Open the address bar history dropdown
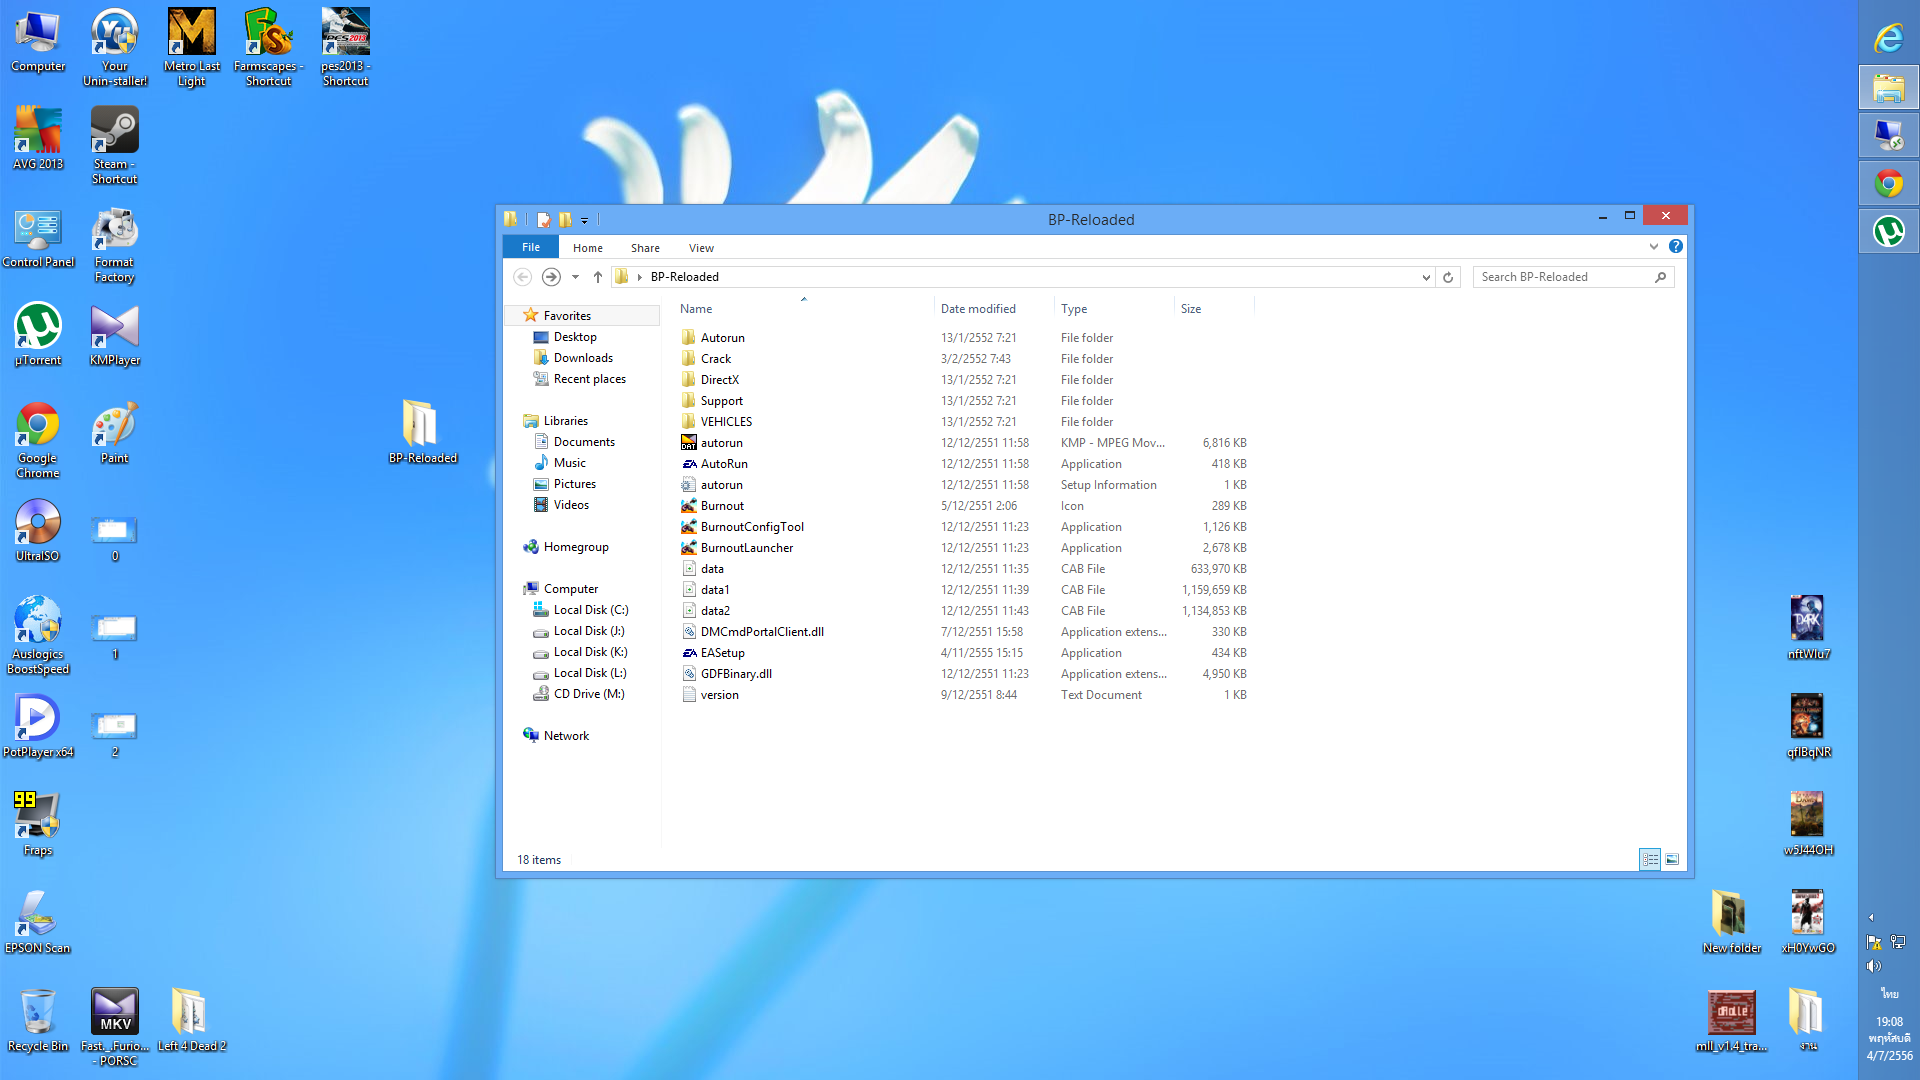This screenshot has width=1920, height=1080. (1426, 277)
